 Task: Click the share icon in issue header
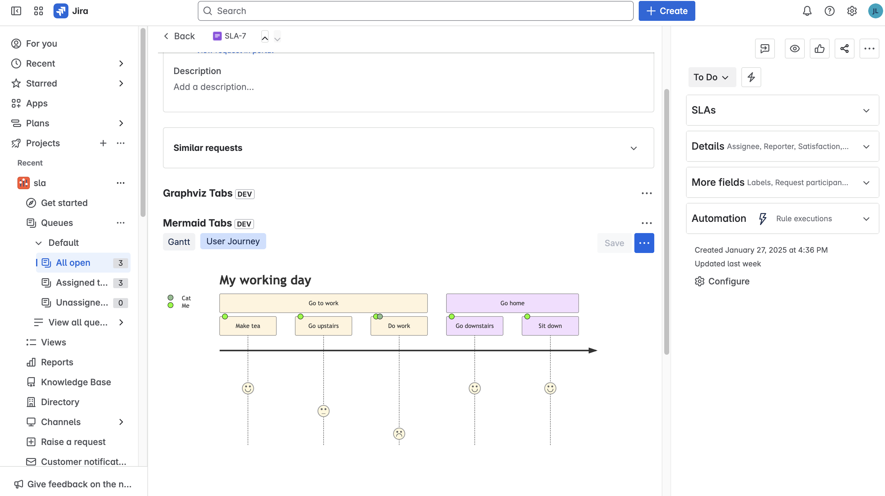[x=844, y=48]
